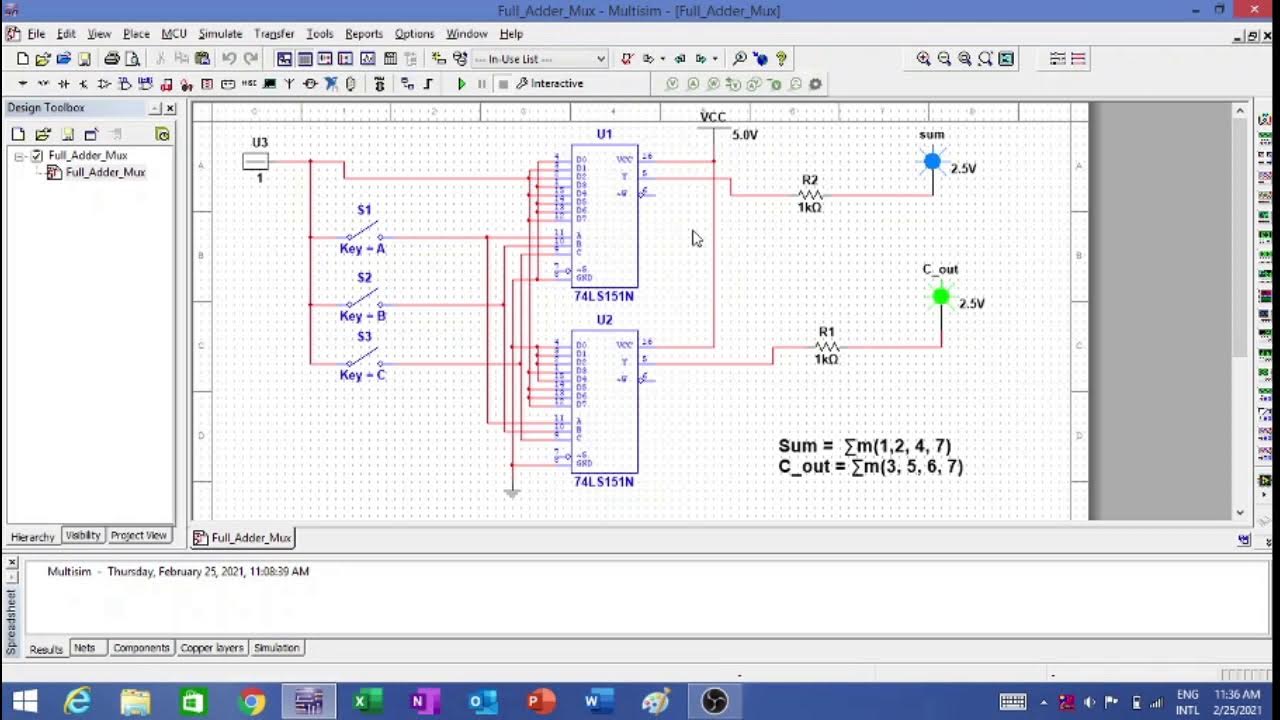Stop the simulation
The height and width of the screenshot is (720, 1280).
pyautogui.click(x=503, y=84)
